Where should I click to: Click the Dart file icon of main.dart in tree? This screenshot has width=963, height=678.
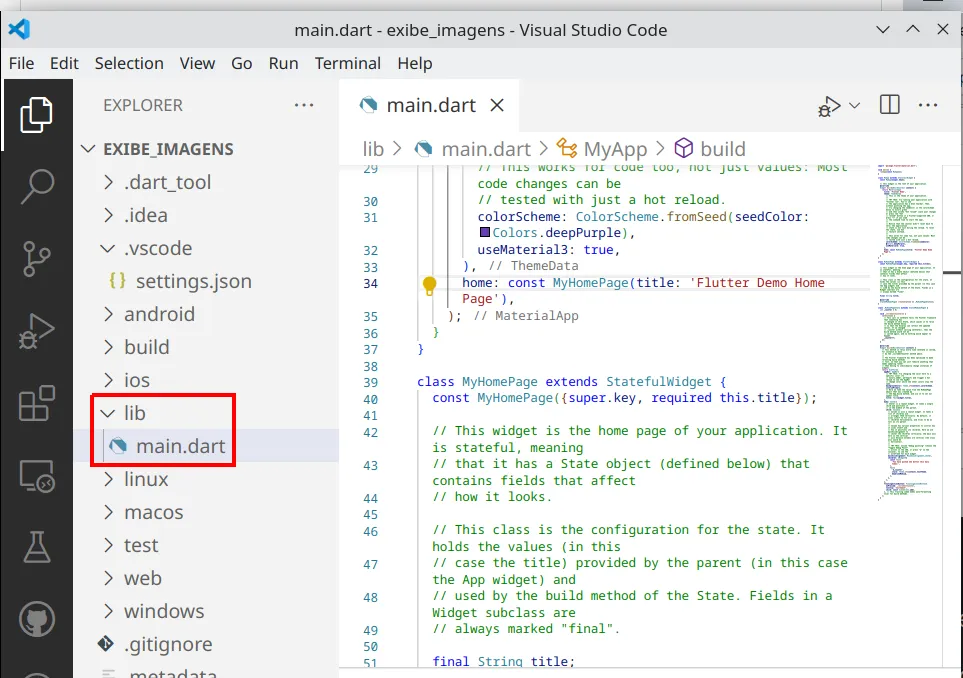[x=118, y=446]
